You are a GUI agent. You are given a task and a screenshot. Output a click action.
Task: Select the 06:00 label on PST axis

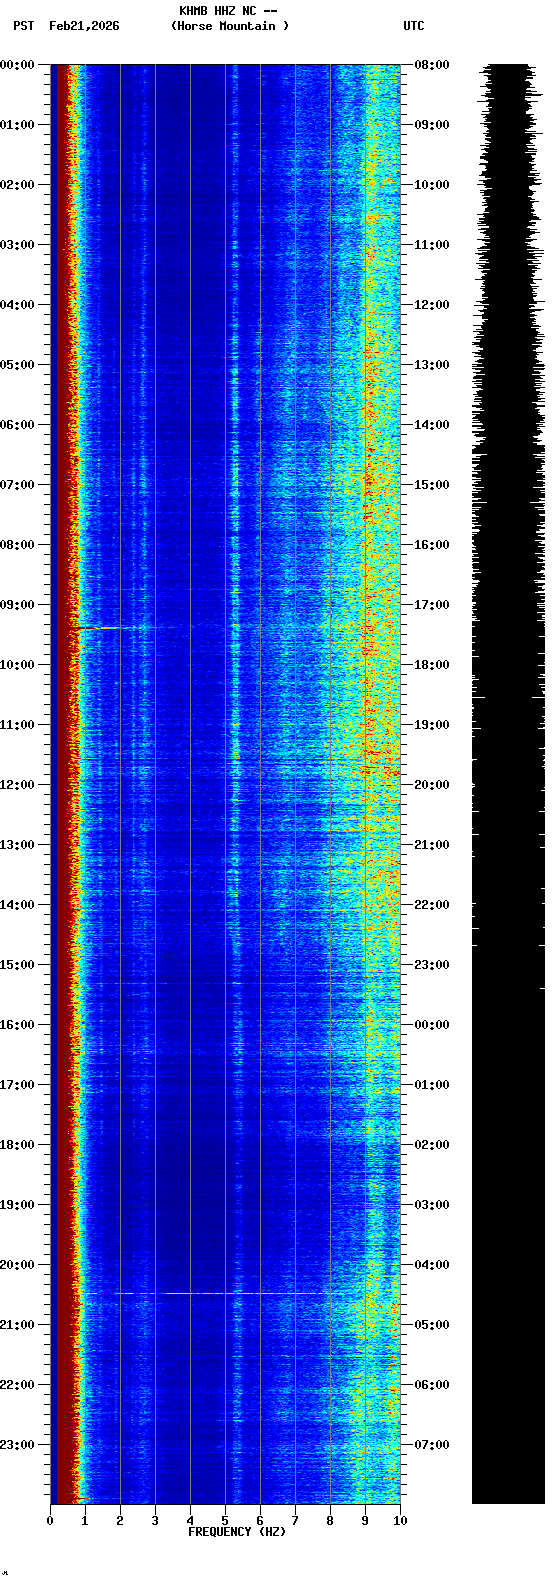[18, 425]
